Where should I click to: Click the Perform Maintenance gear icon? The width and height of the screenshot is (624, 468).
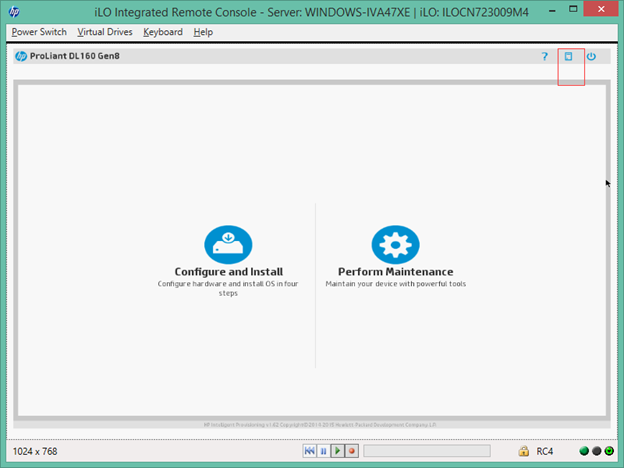[395, 245]
